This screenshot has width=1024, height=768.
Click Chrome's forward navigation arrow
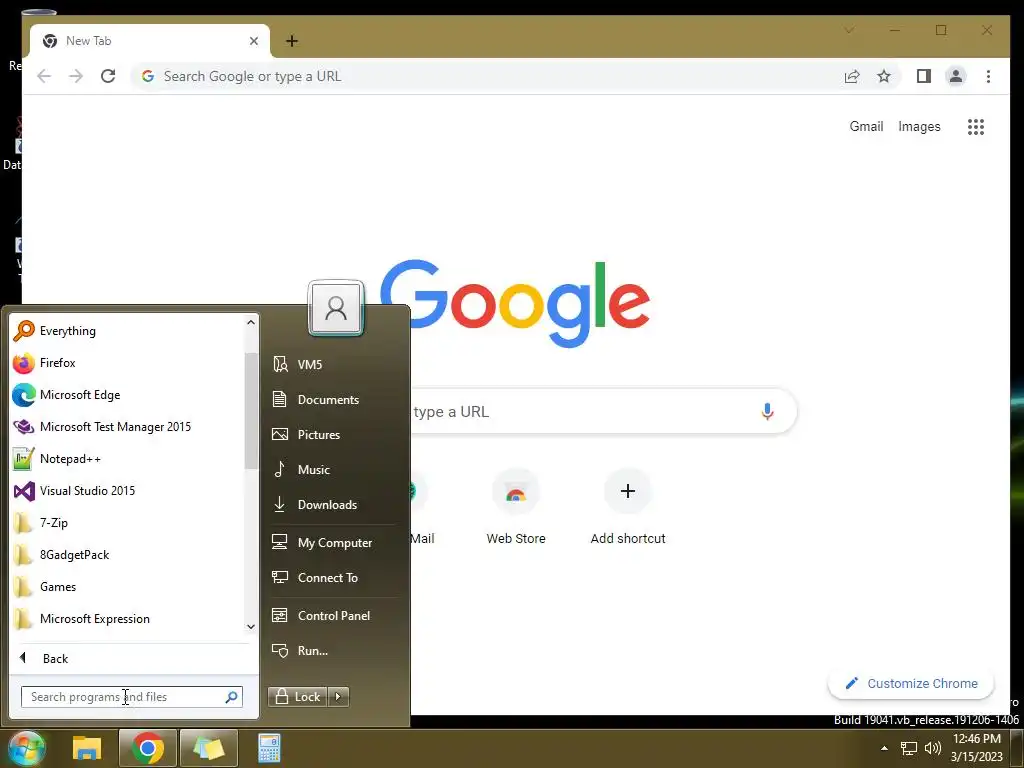pyautogui.click(x=76, y=76)
